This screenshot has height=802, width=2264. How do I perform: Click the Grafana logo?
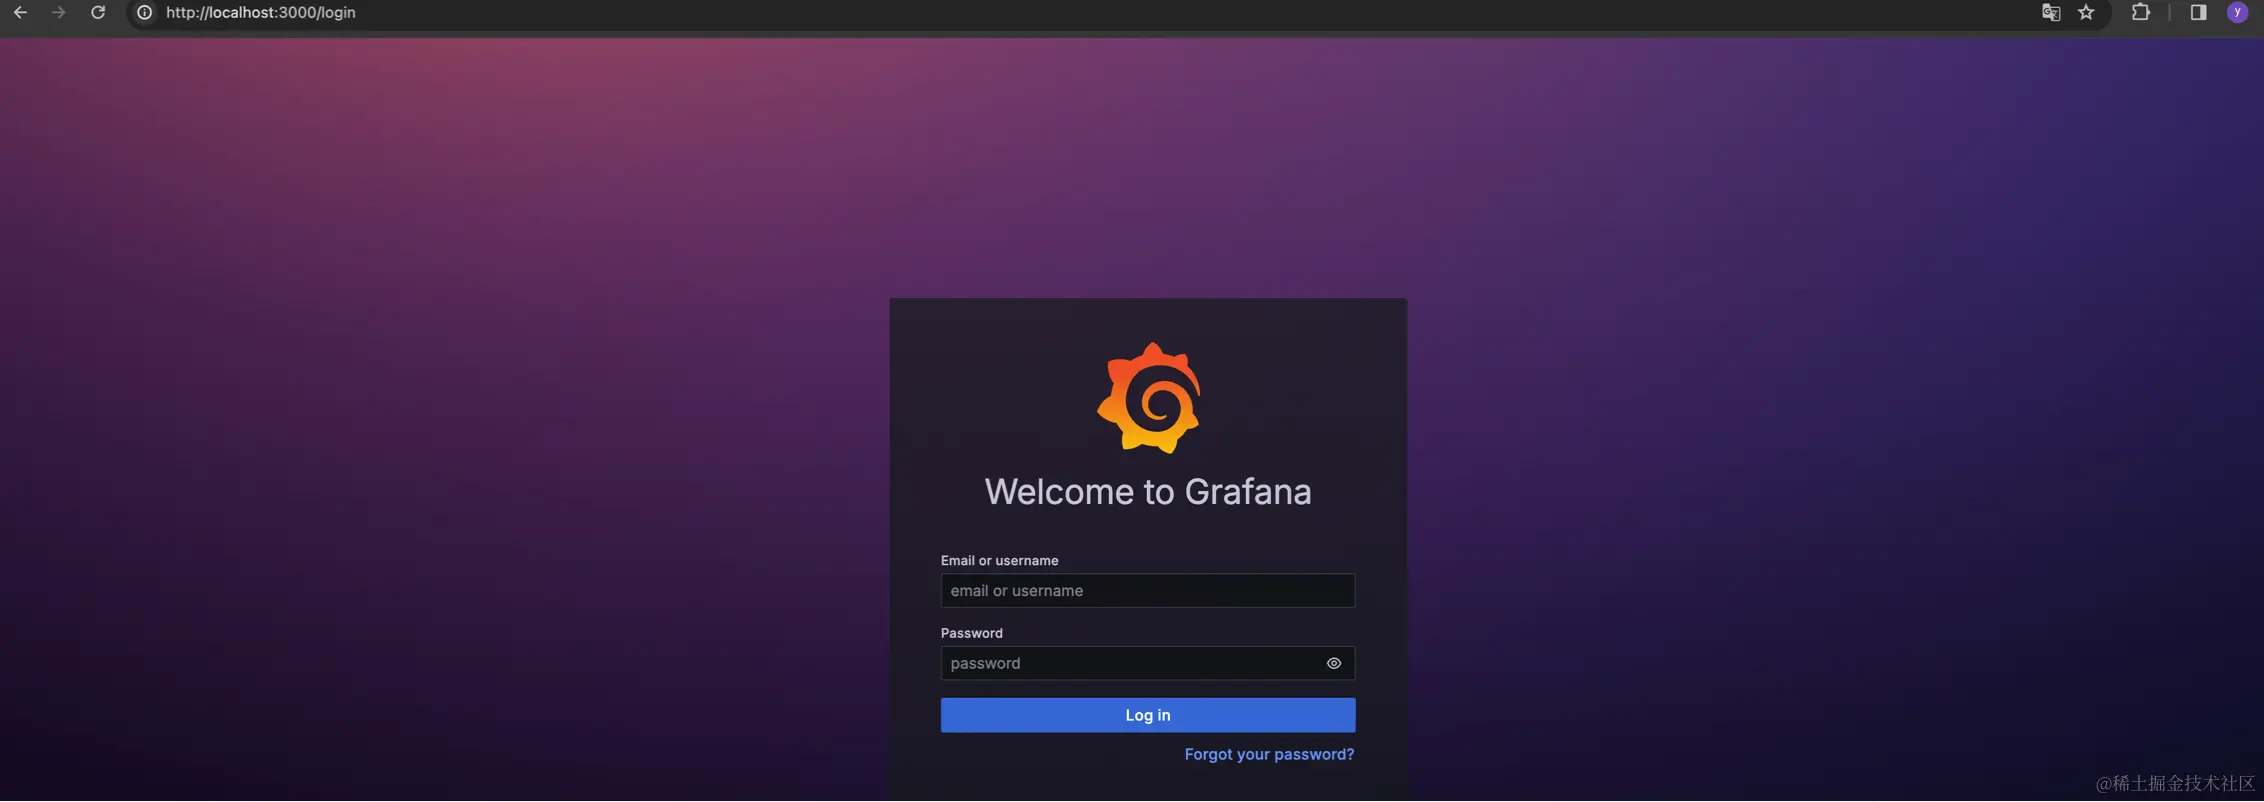(1148, 398)
